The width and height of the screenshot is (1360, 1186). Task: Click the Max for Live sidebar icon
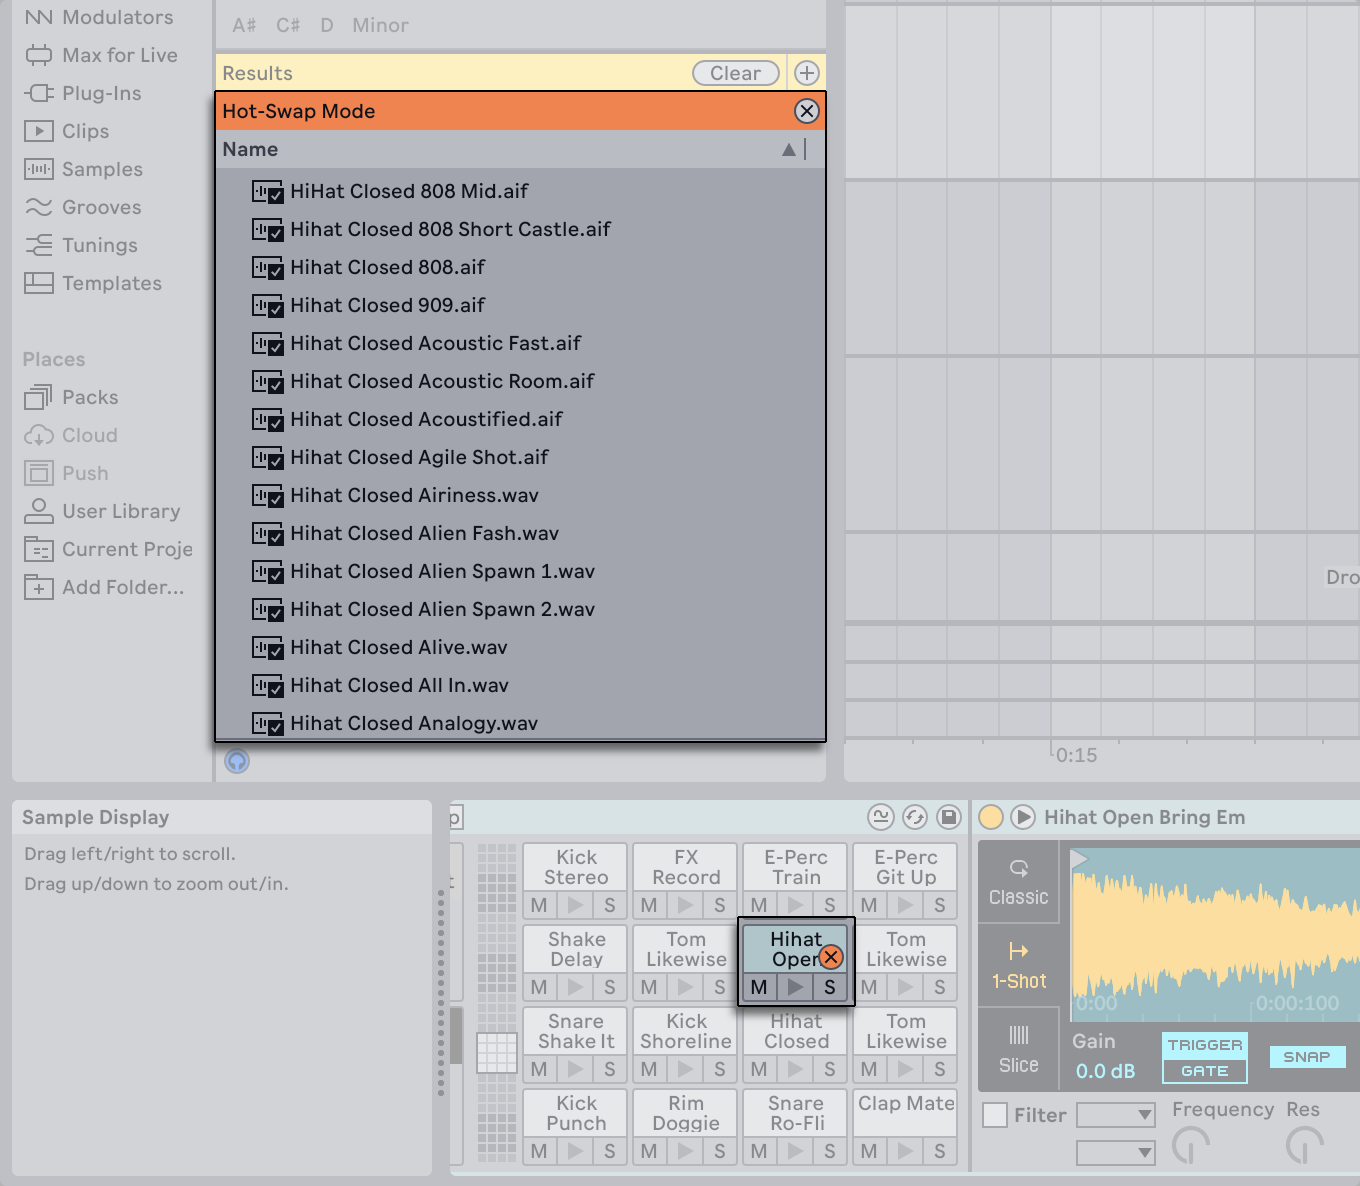coord(40,55)
